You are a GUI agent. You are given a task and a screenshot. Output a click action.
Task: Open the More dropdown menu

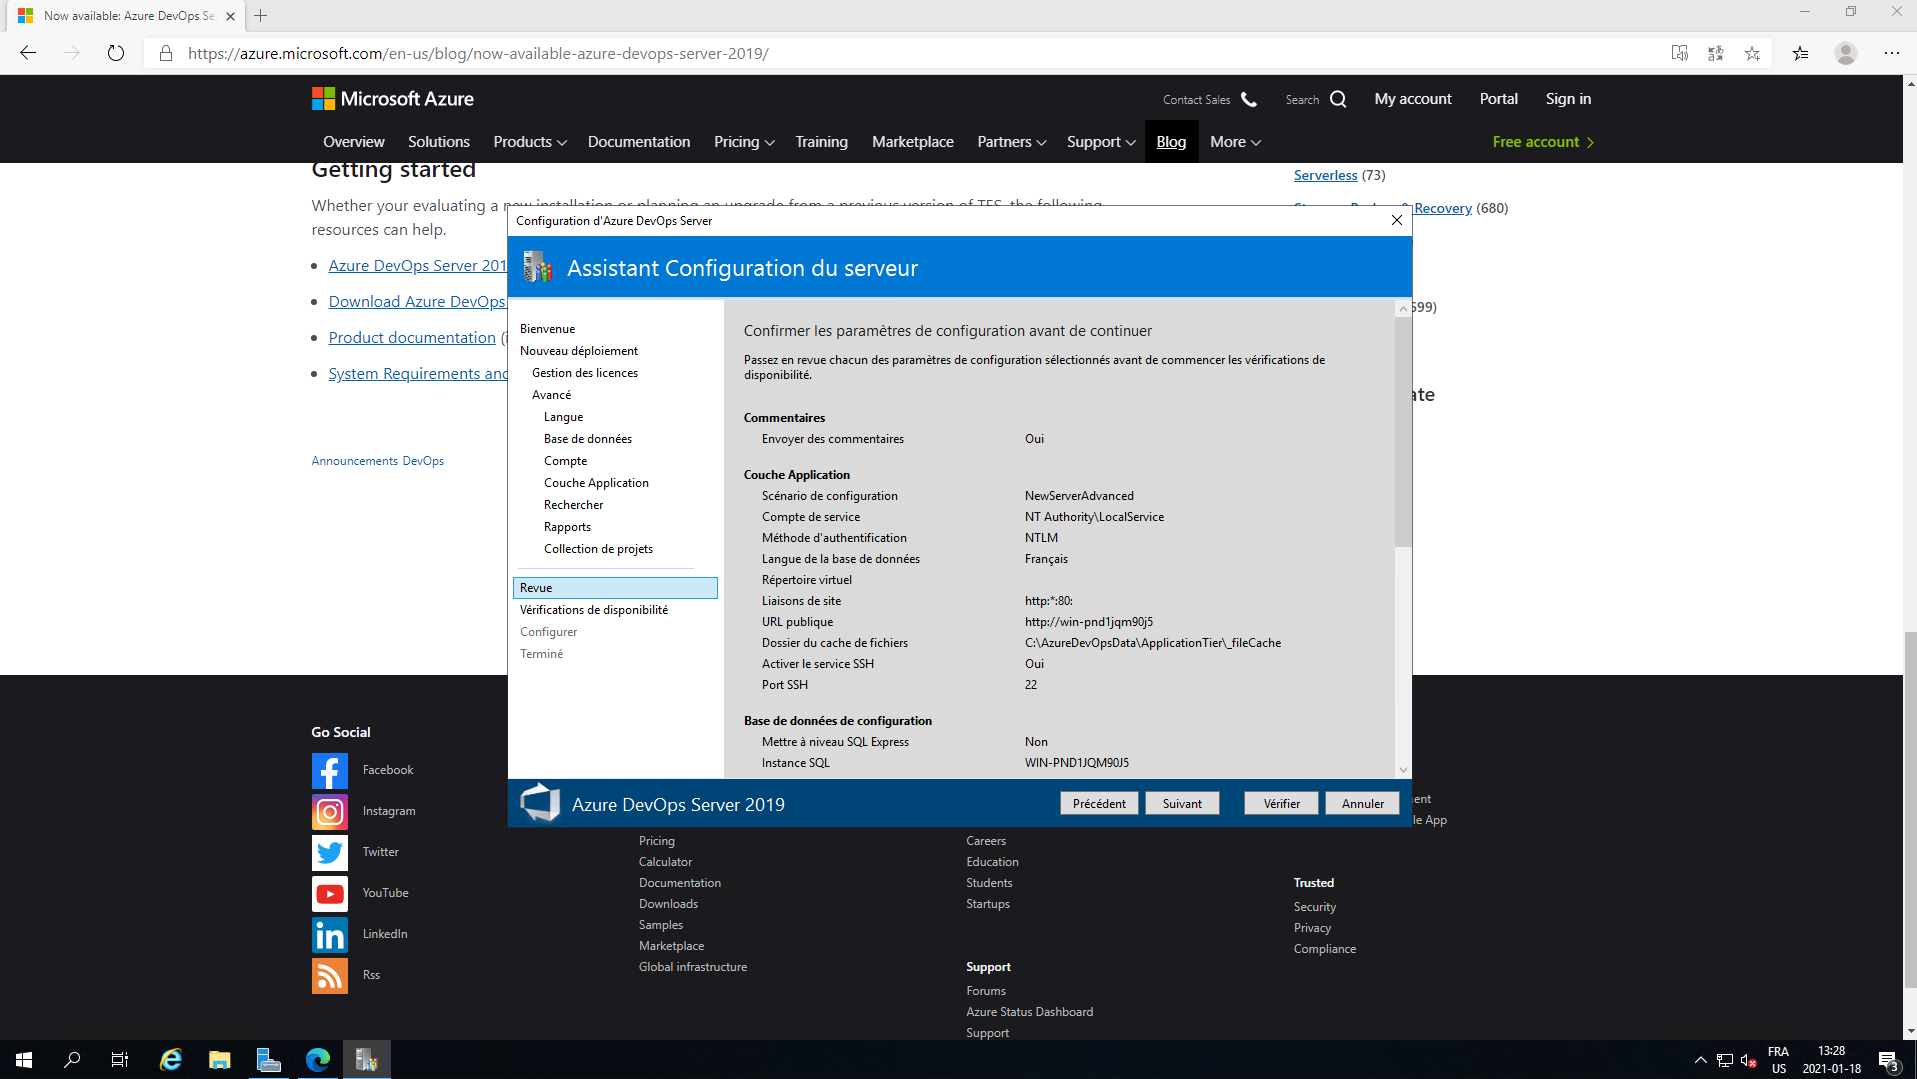click(1234, 142)
